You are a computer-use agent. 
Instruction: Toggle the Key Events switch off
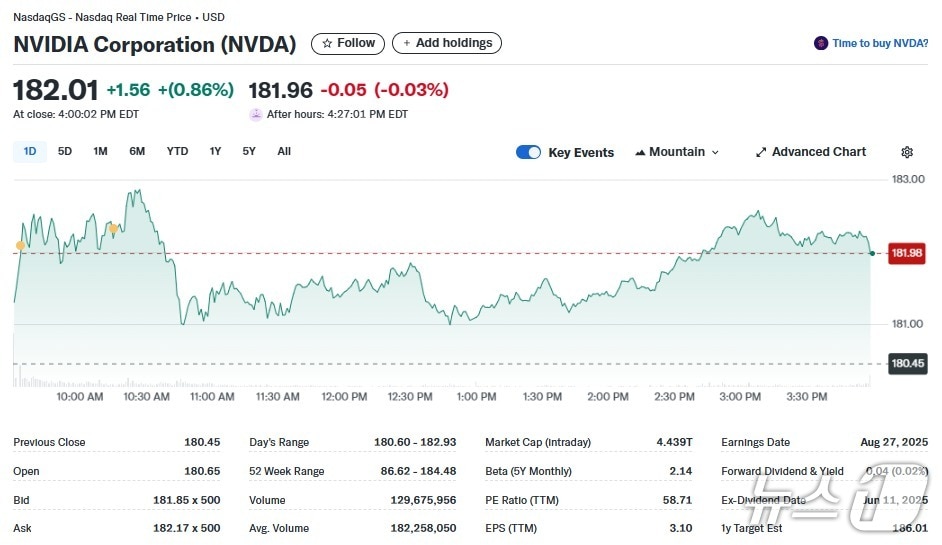click(x=528, y=152)
